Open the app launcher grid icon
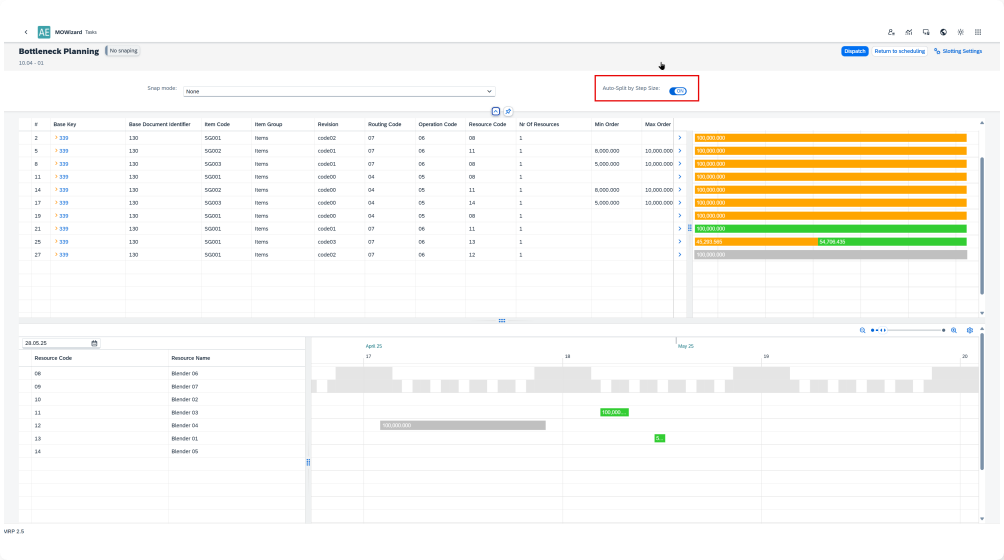 (977, 32)
